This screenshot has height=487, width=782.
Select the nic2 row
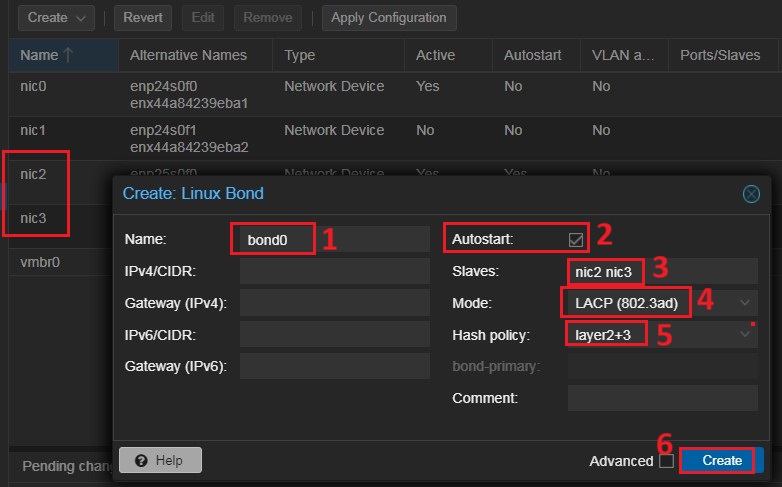[x=61, y=182]
